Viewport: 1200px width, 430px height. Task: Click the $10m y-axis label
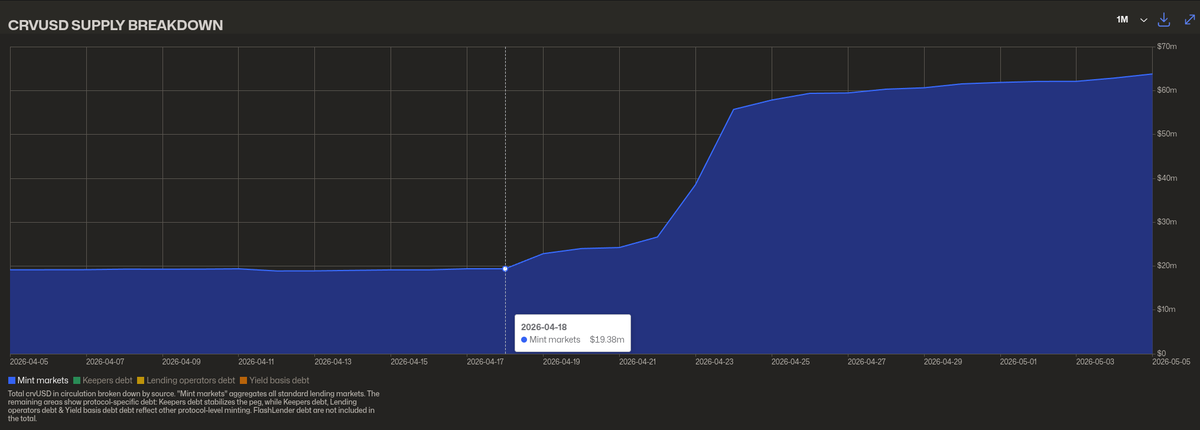(x=1166, y=309)
